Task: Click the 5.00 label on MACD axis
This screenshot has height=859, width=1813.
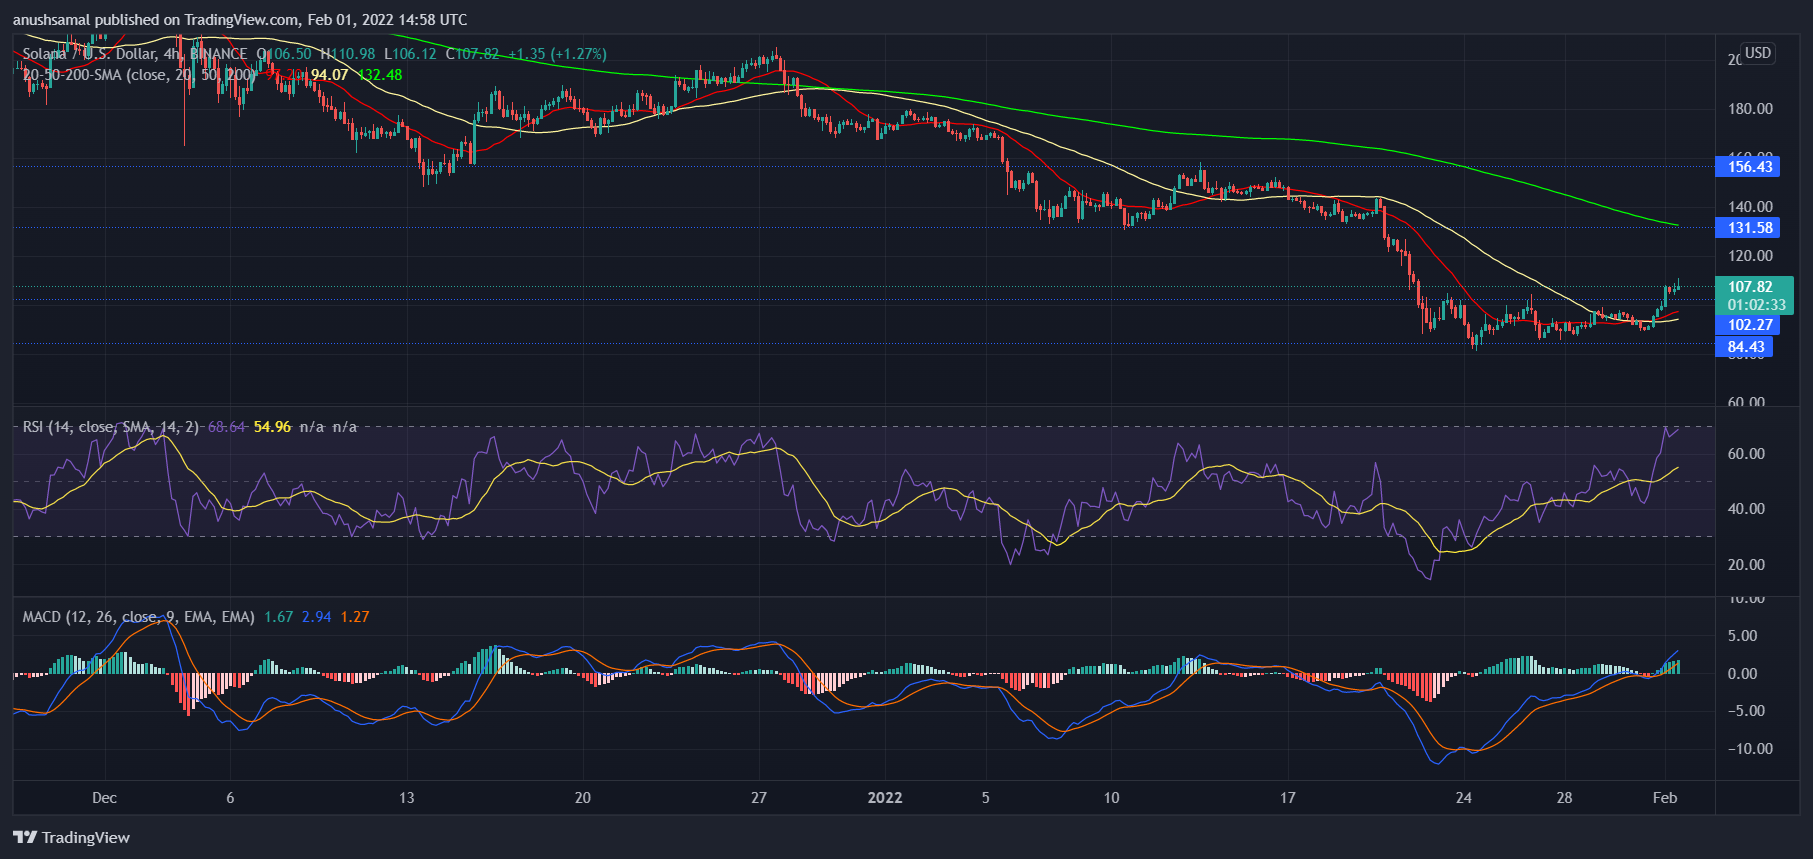Action: tap(1743, 636)
